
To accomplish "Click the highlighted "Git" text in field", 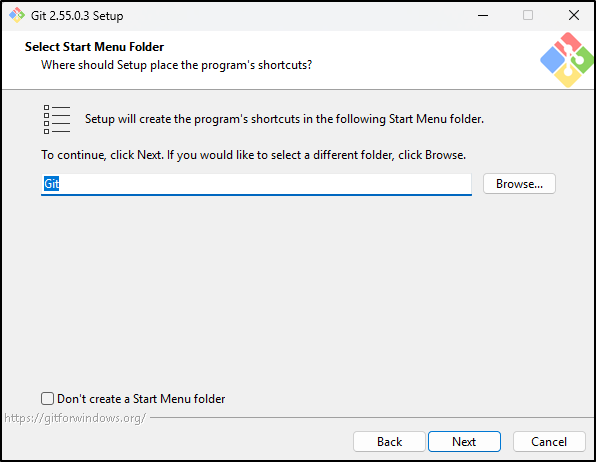I will (x=51, y=184).
